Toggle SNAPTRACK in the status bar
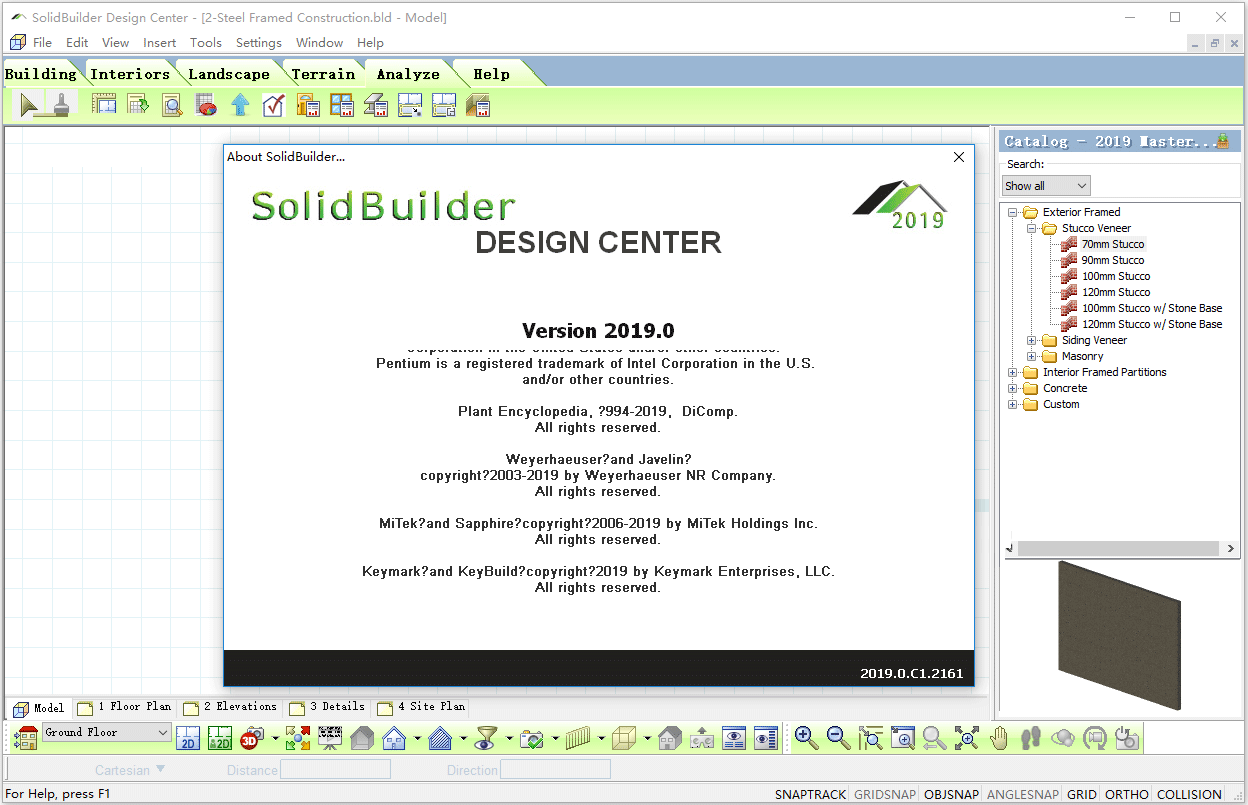This screenshot has height=805, width=1248. pyautogui.click(x=810, y=795)
